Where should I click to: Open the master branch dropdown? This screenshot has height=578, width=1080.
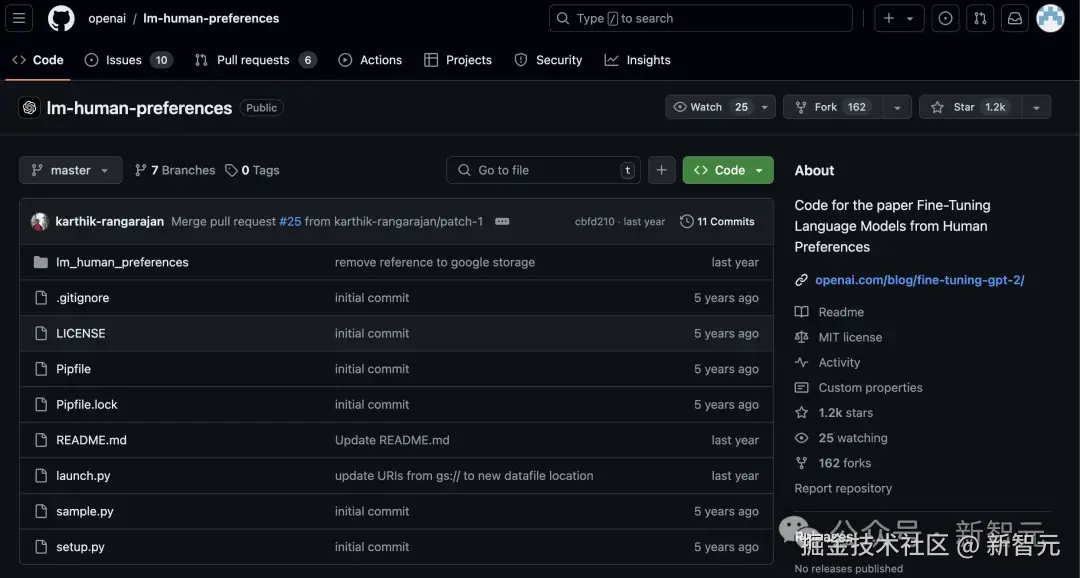70,170
